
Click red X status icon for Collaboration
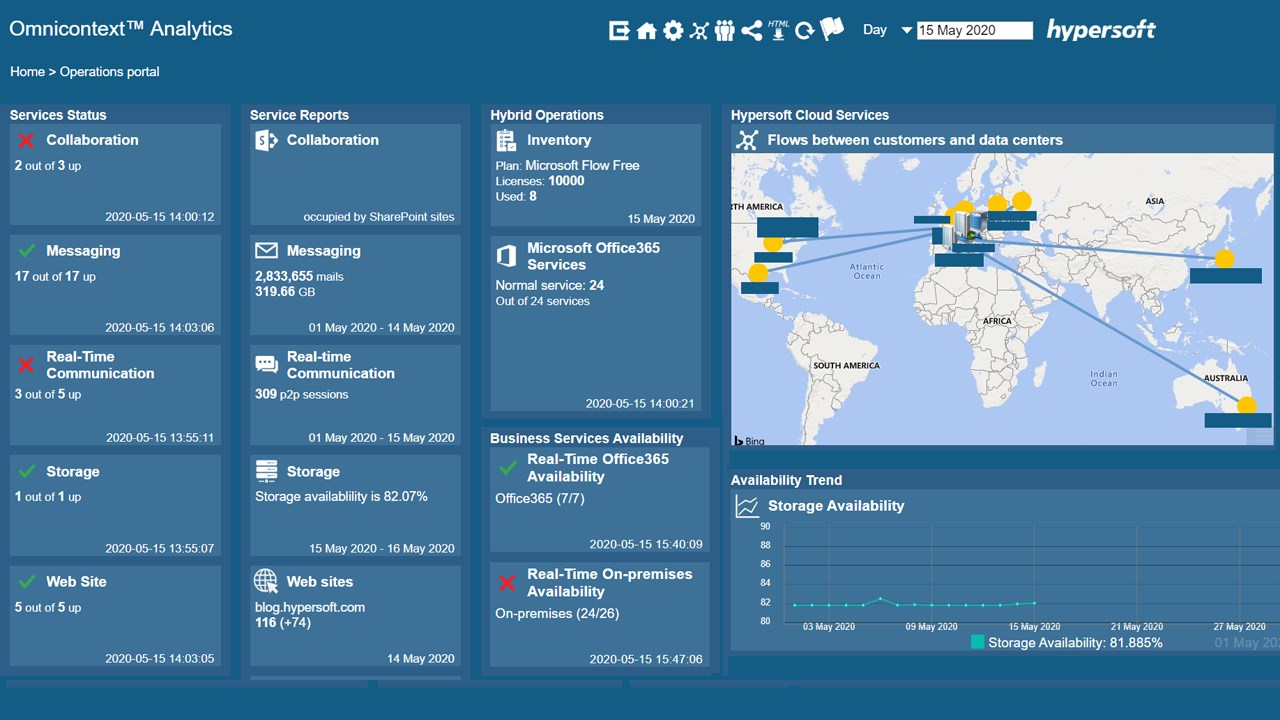[x=27, y=141]
